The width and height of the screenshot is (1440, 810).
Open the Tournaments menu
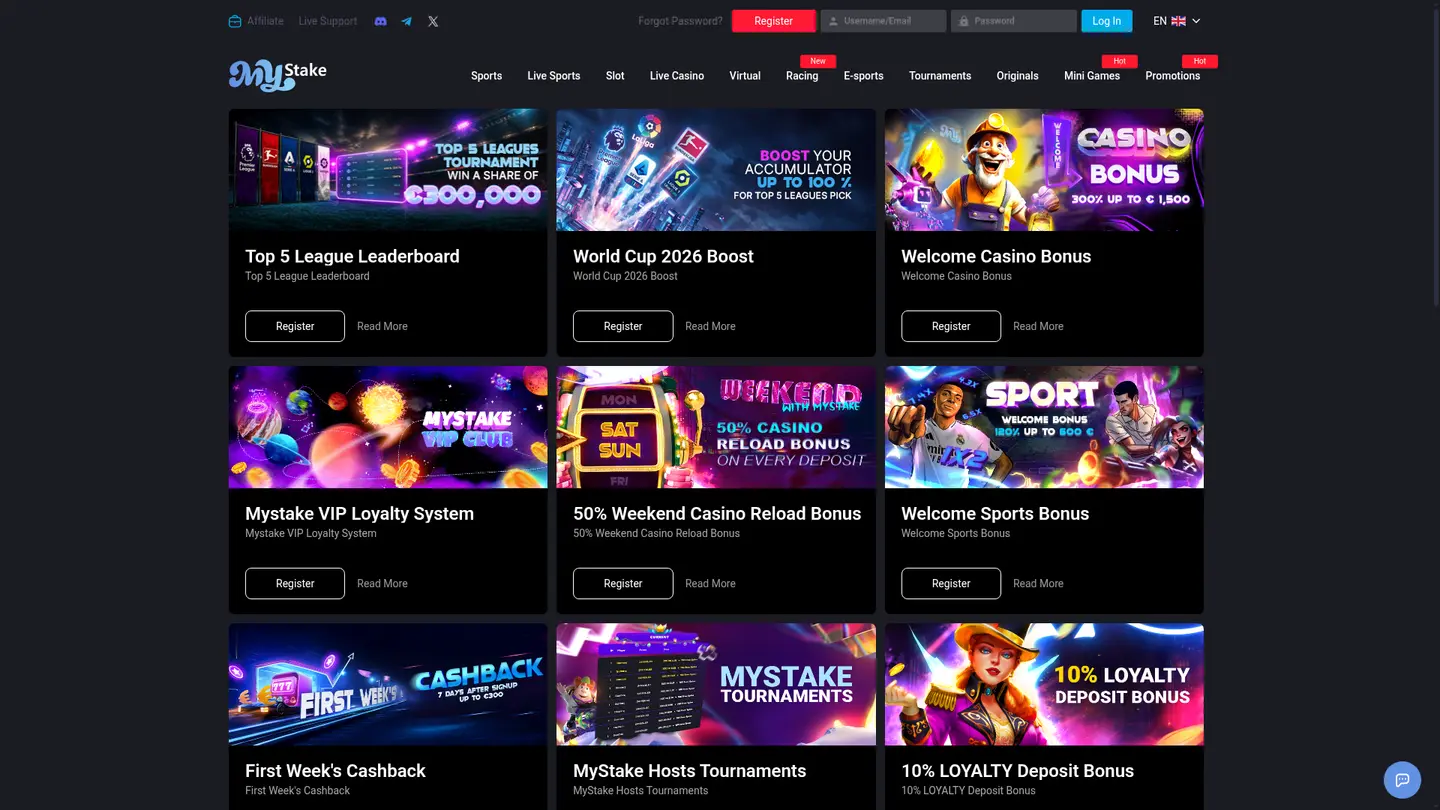click(940, 76)
